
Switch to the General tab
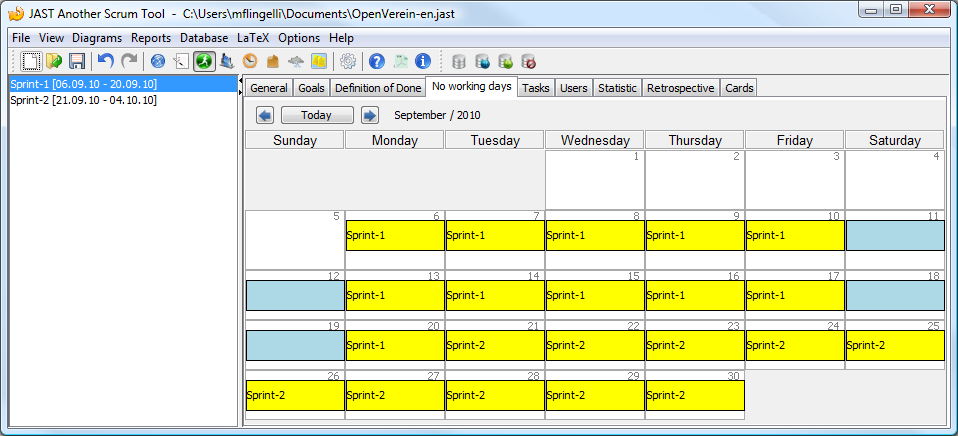tap(269, 88)
